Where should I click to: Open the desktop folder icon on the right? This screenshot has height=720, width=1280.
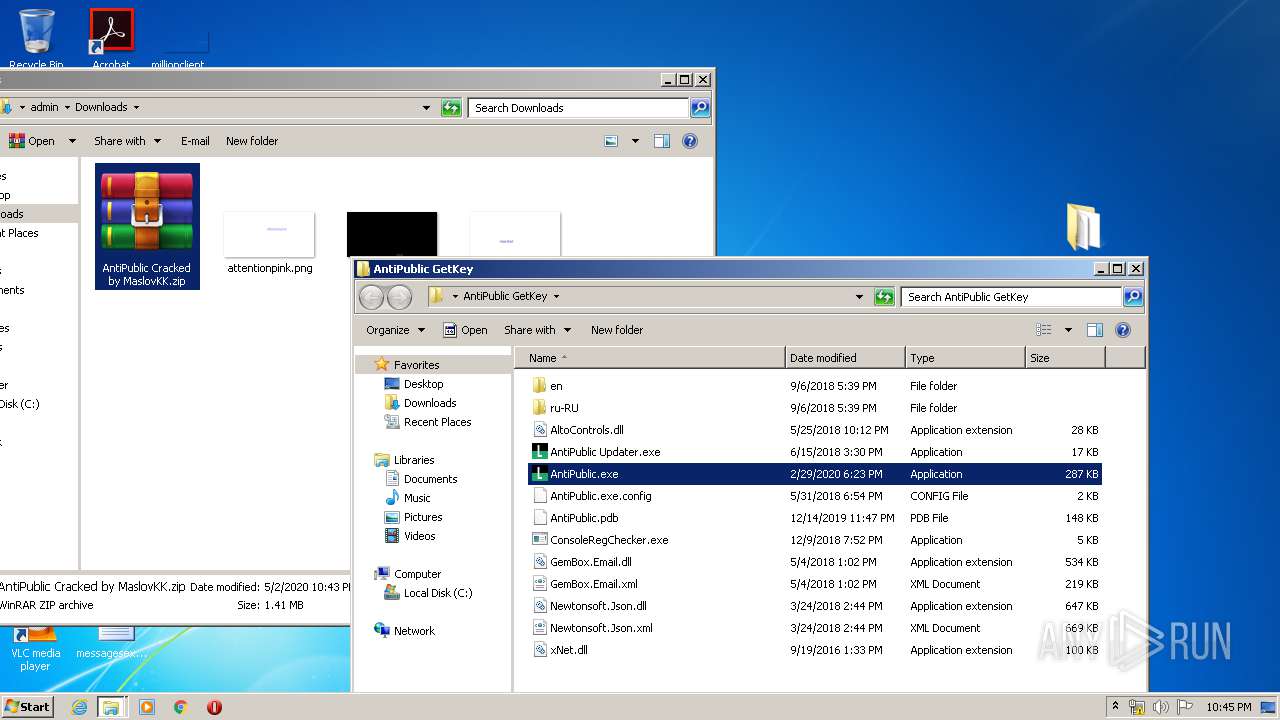pyautogui.click(x=1083, y=226)
